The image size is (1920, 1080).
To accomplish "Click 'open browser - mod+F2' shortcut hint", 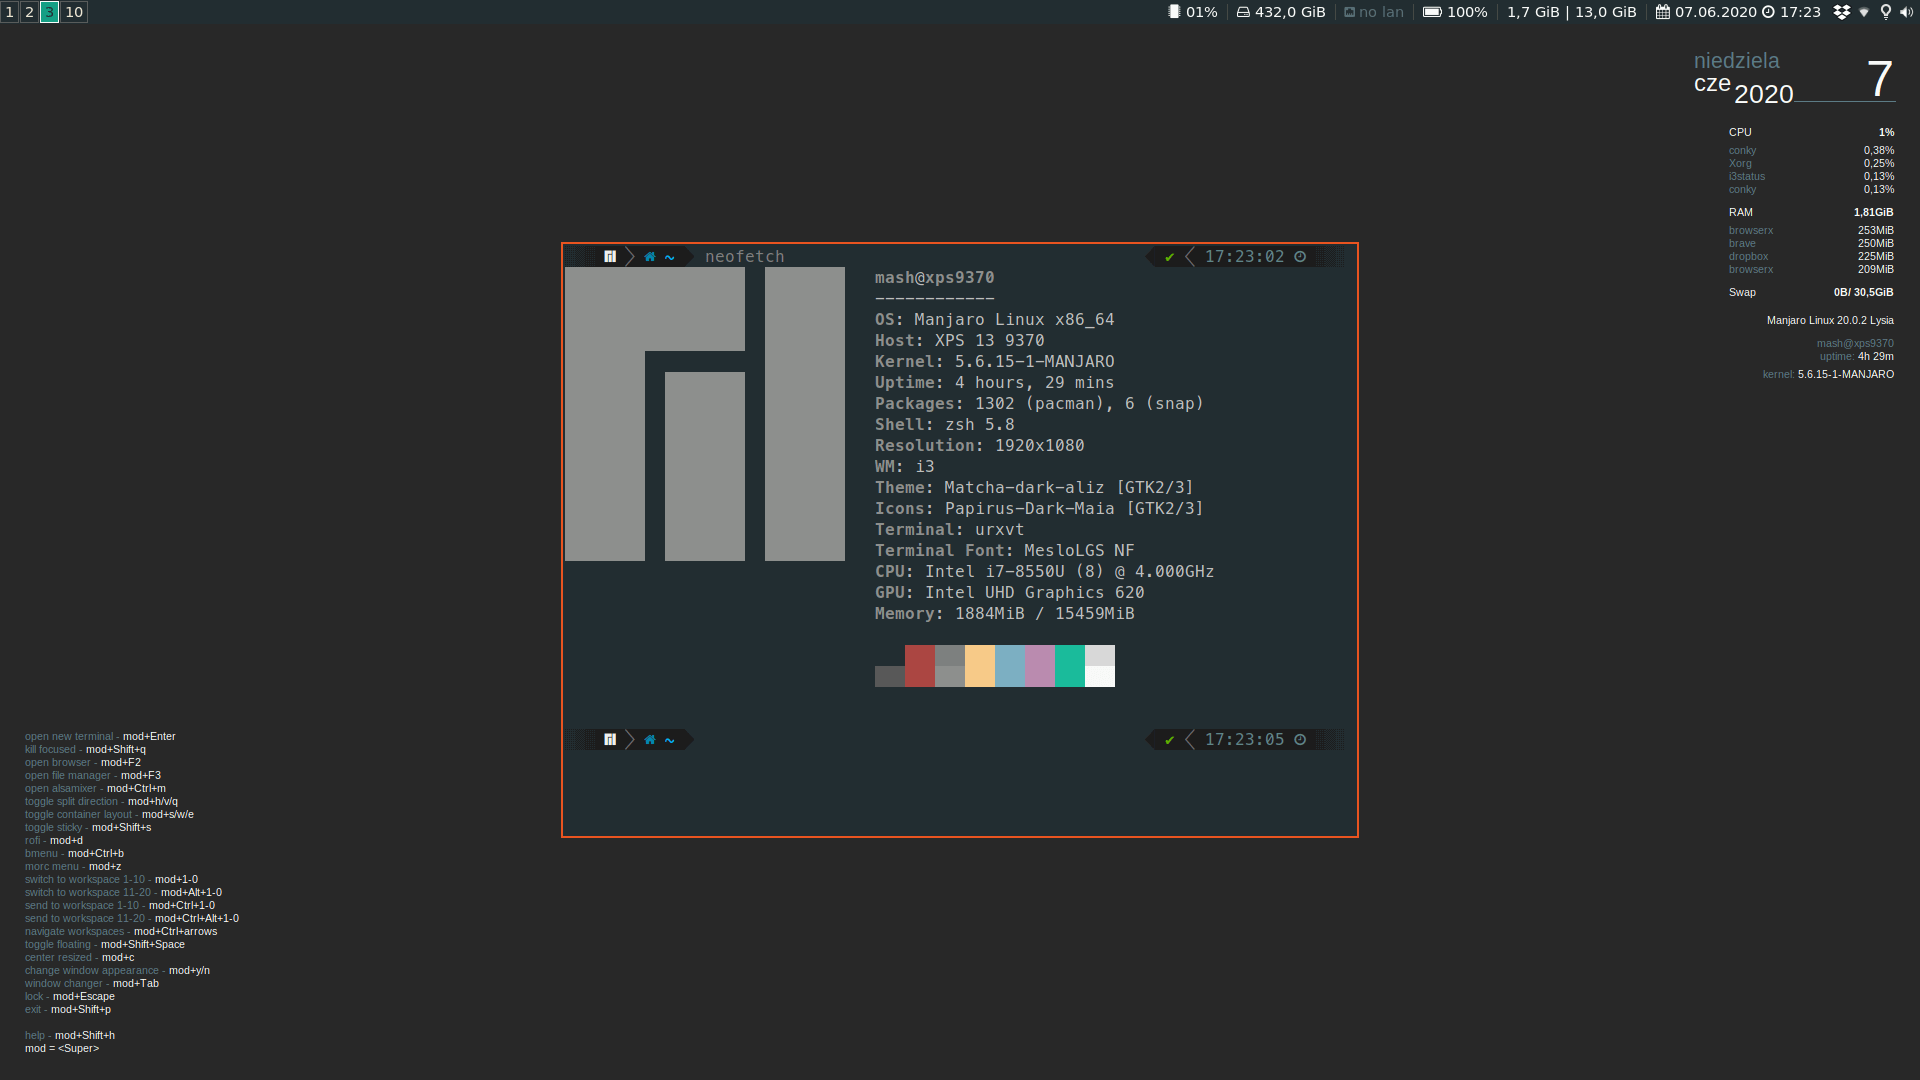I will 82,763.
